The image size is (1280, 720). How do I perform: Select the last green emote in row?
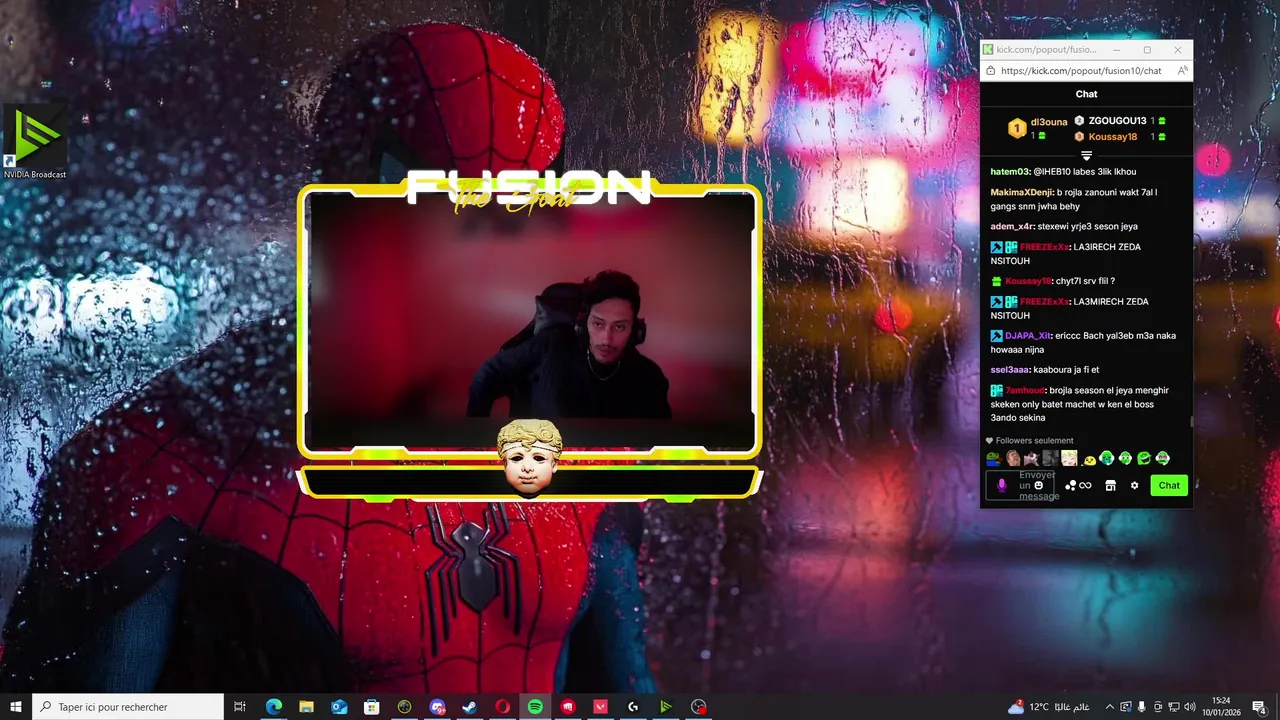point(1163,459)
